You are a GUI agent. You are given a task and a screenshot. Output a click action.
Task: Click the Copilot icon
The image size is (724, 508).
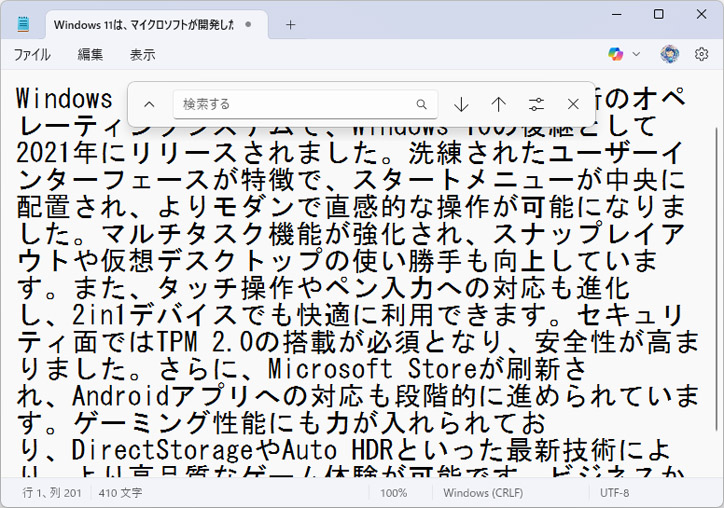tap(615, 54)
